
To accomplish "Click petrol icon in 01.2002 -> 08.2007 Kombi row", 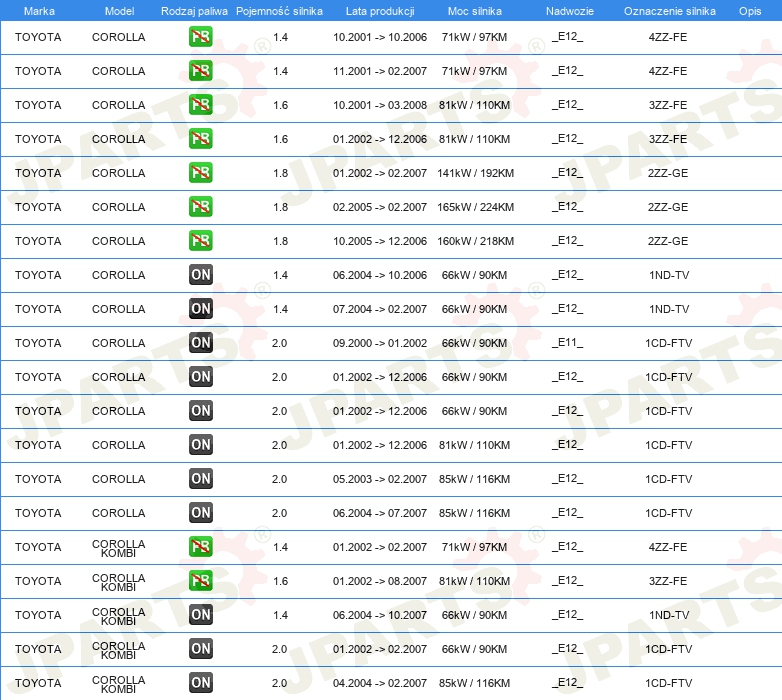I will [200, 581].
